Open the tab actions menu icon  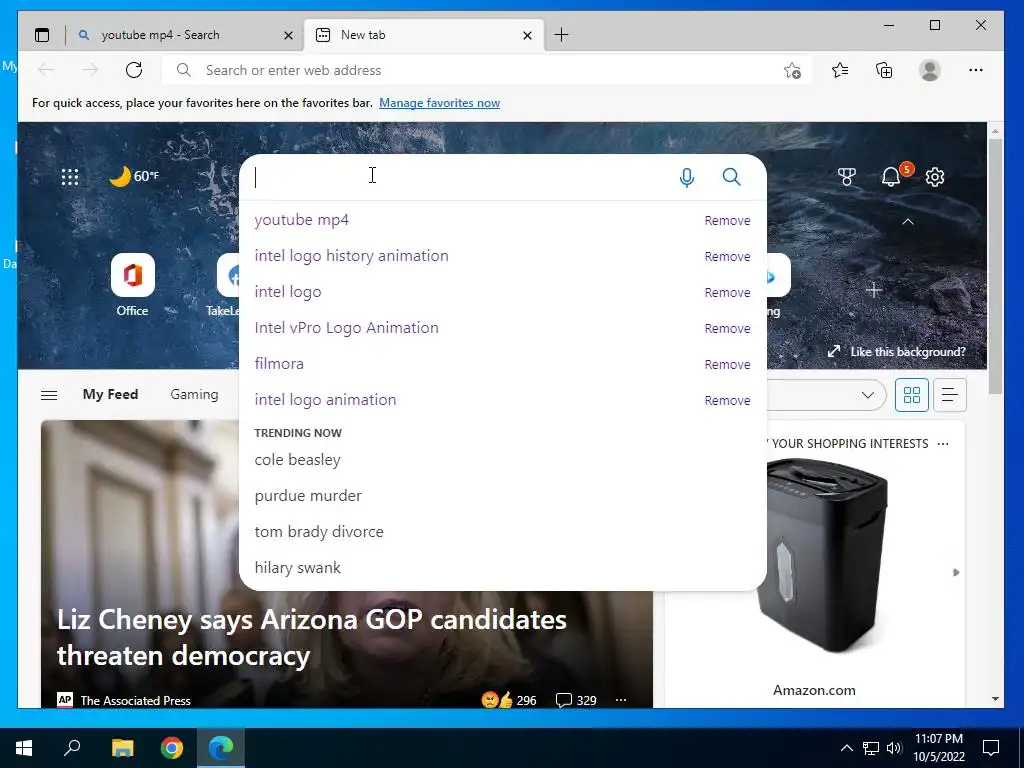click(42, 35)
